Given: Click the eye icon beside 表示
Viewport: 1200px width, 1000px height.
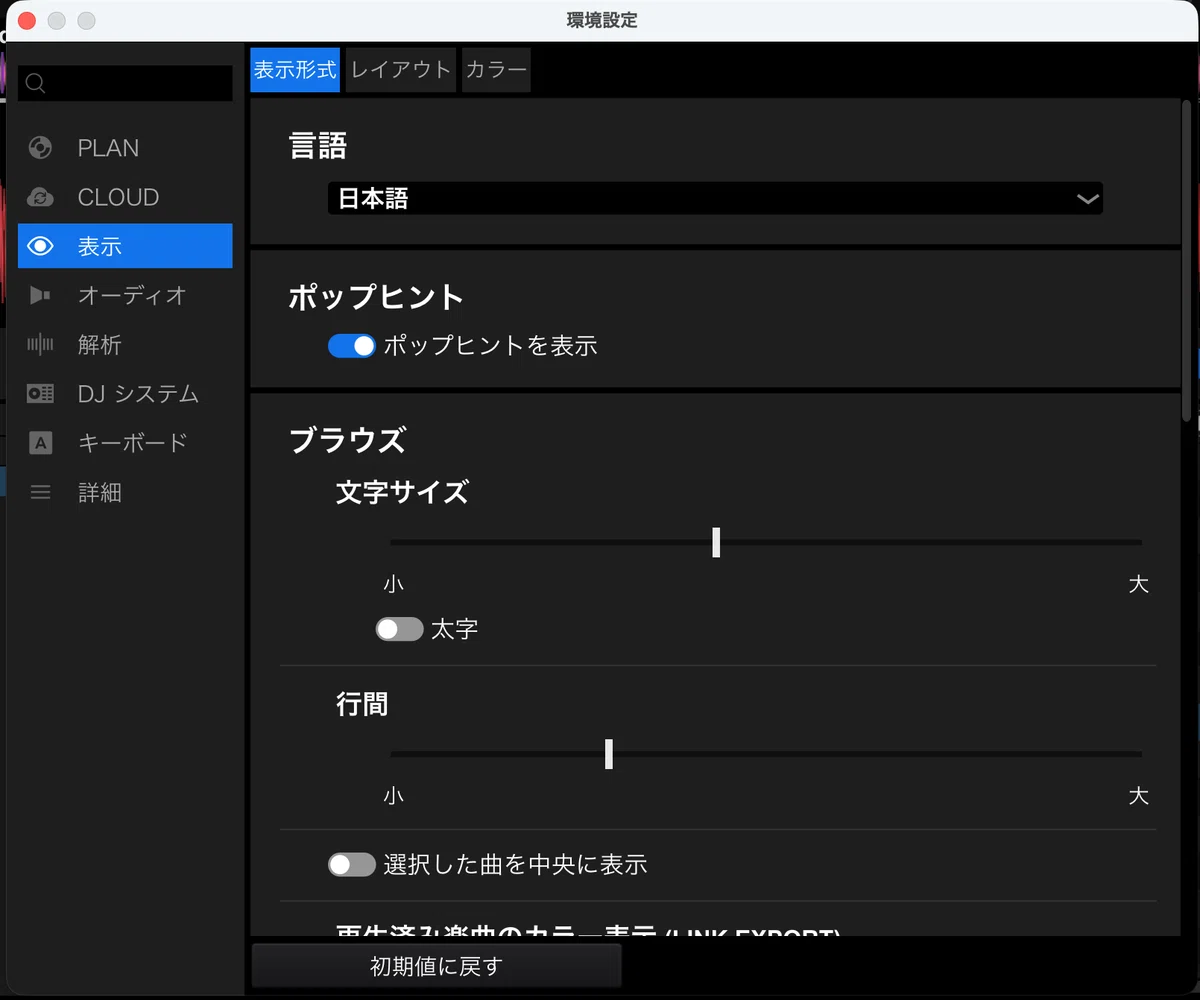Looking at the screenshot, I should 40,246.
